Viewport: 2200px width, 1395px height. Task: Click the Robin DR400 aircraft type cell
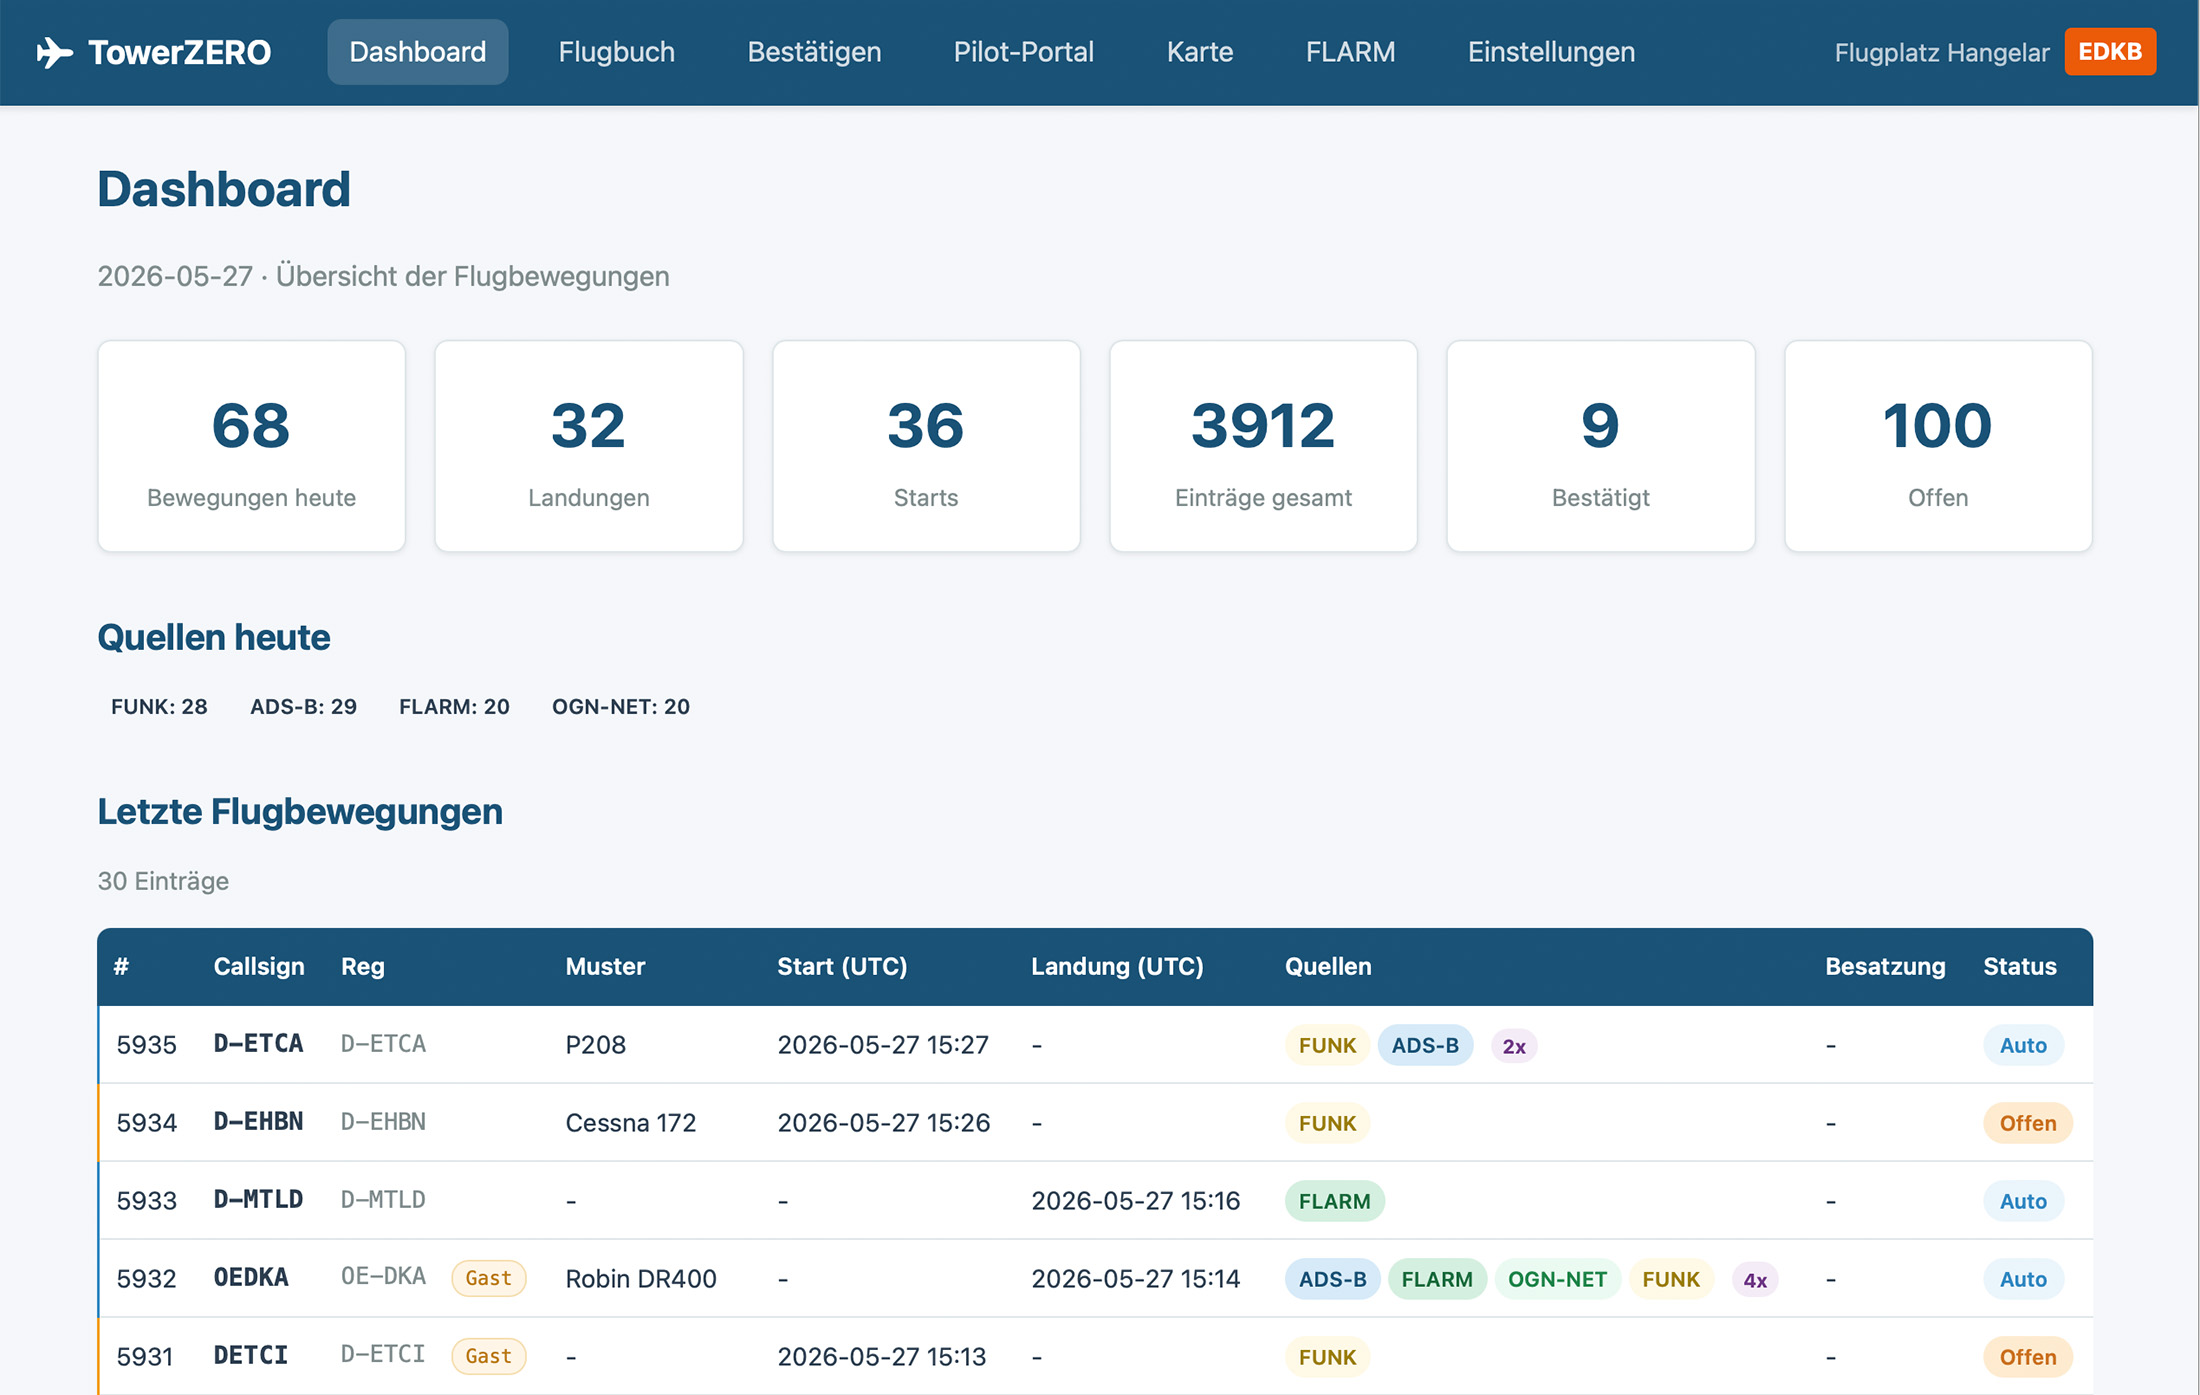coord(641,1278)
